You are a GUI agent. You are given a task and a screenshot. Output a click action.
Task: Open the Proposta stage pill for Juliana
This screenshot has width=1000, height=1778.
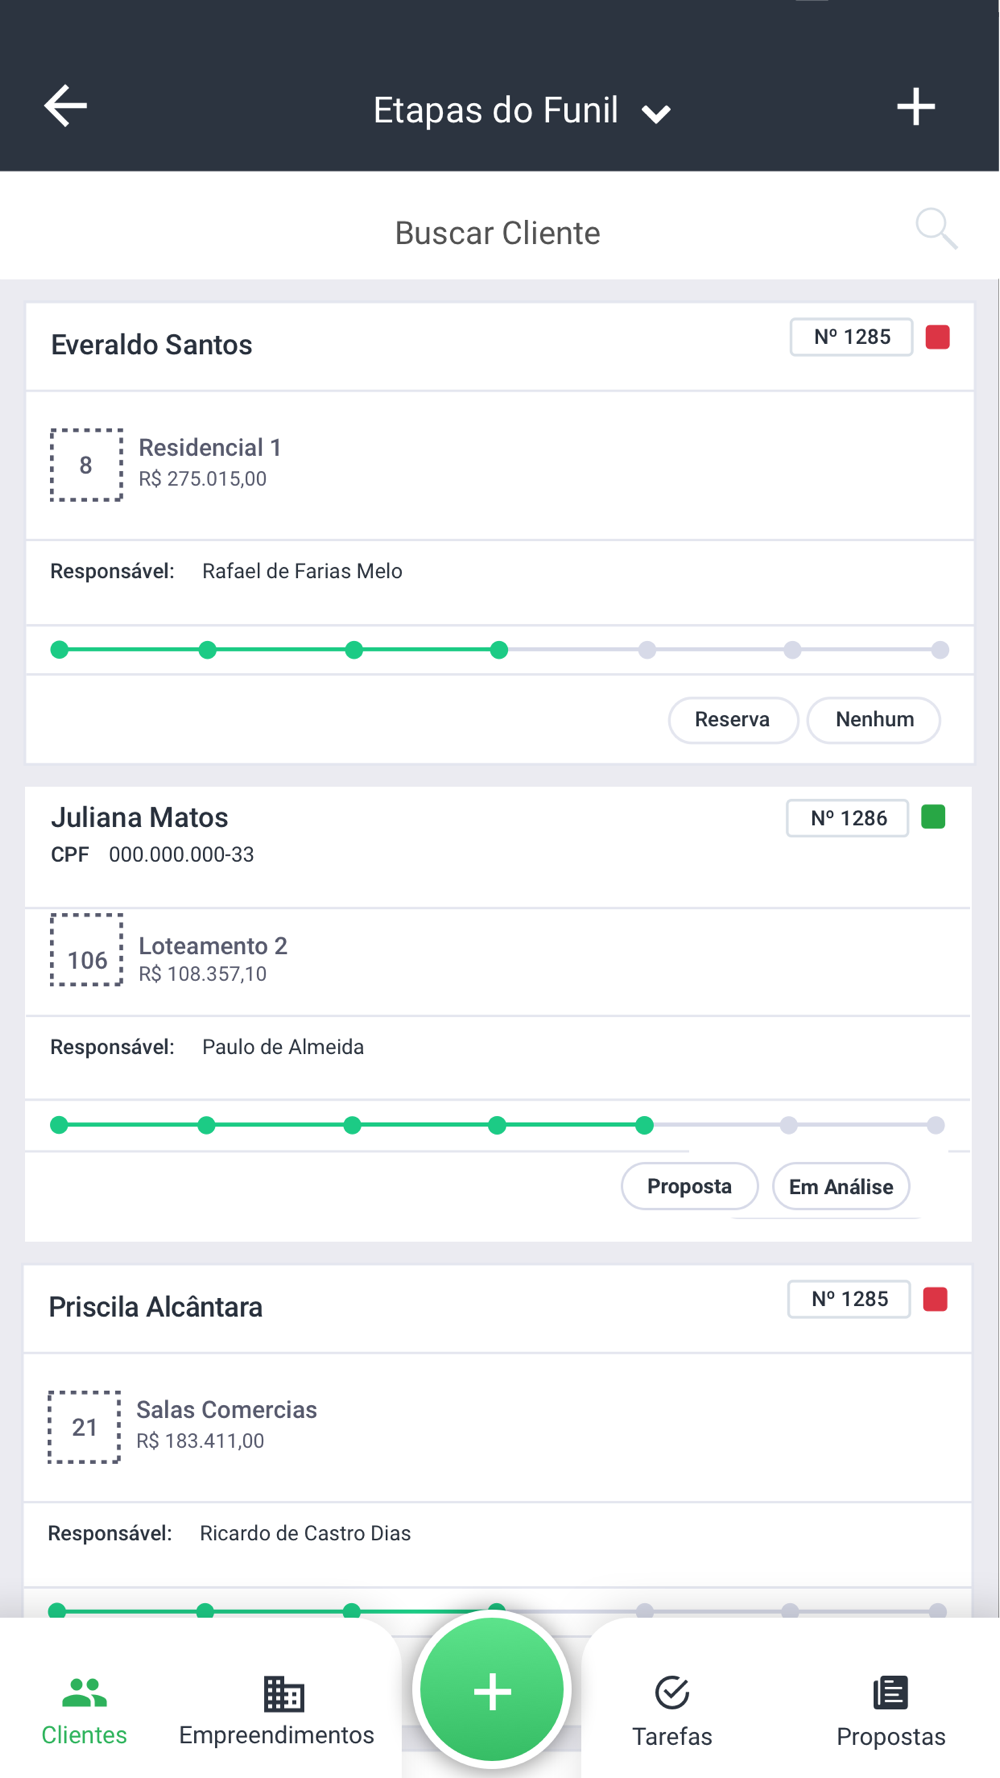click(x=689, y=1186)
